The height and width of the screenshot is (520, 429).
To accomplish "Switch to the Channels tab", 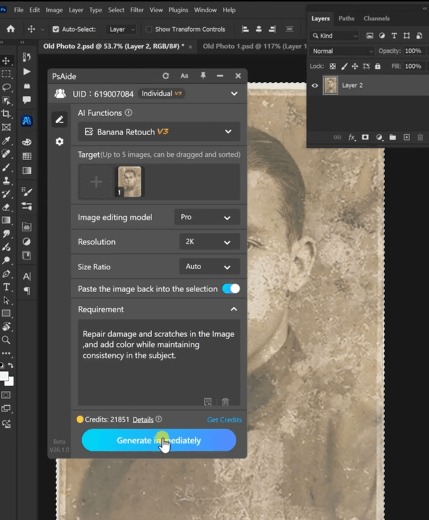I will pyautogui.click(x=376, y=18).
